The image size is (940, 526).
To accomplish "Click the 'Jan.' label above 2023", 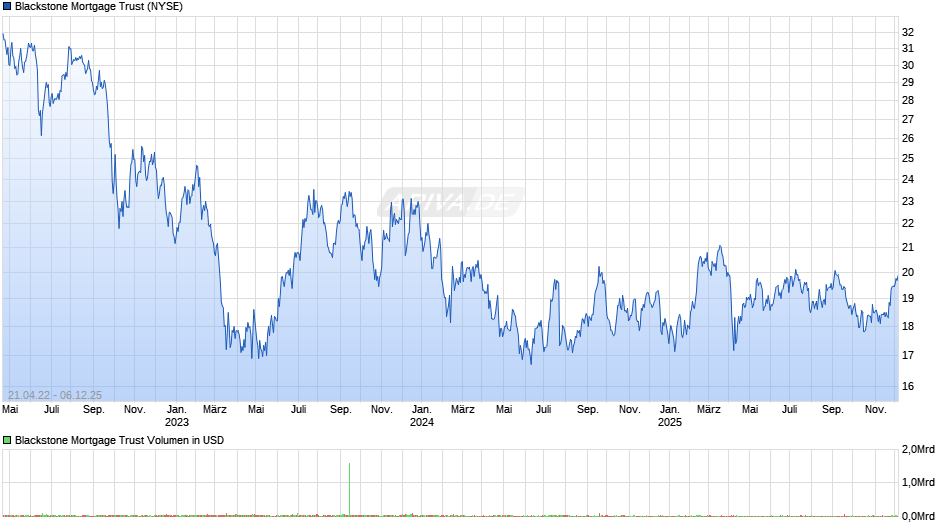I will tap(176, 410).
